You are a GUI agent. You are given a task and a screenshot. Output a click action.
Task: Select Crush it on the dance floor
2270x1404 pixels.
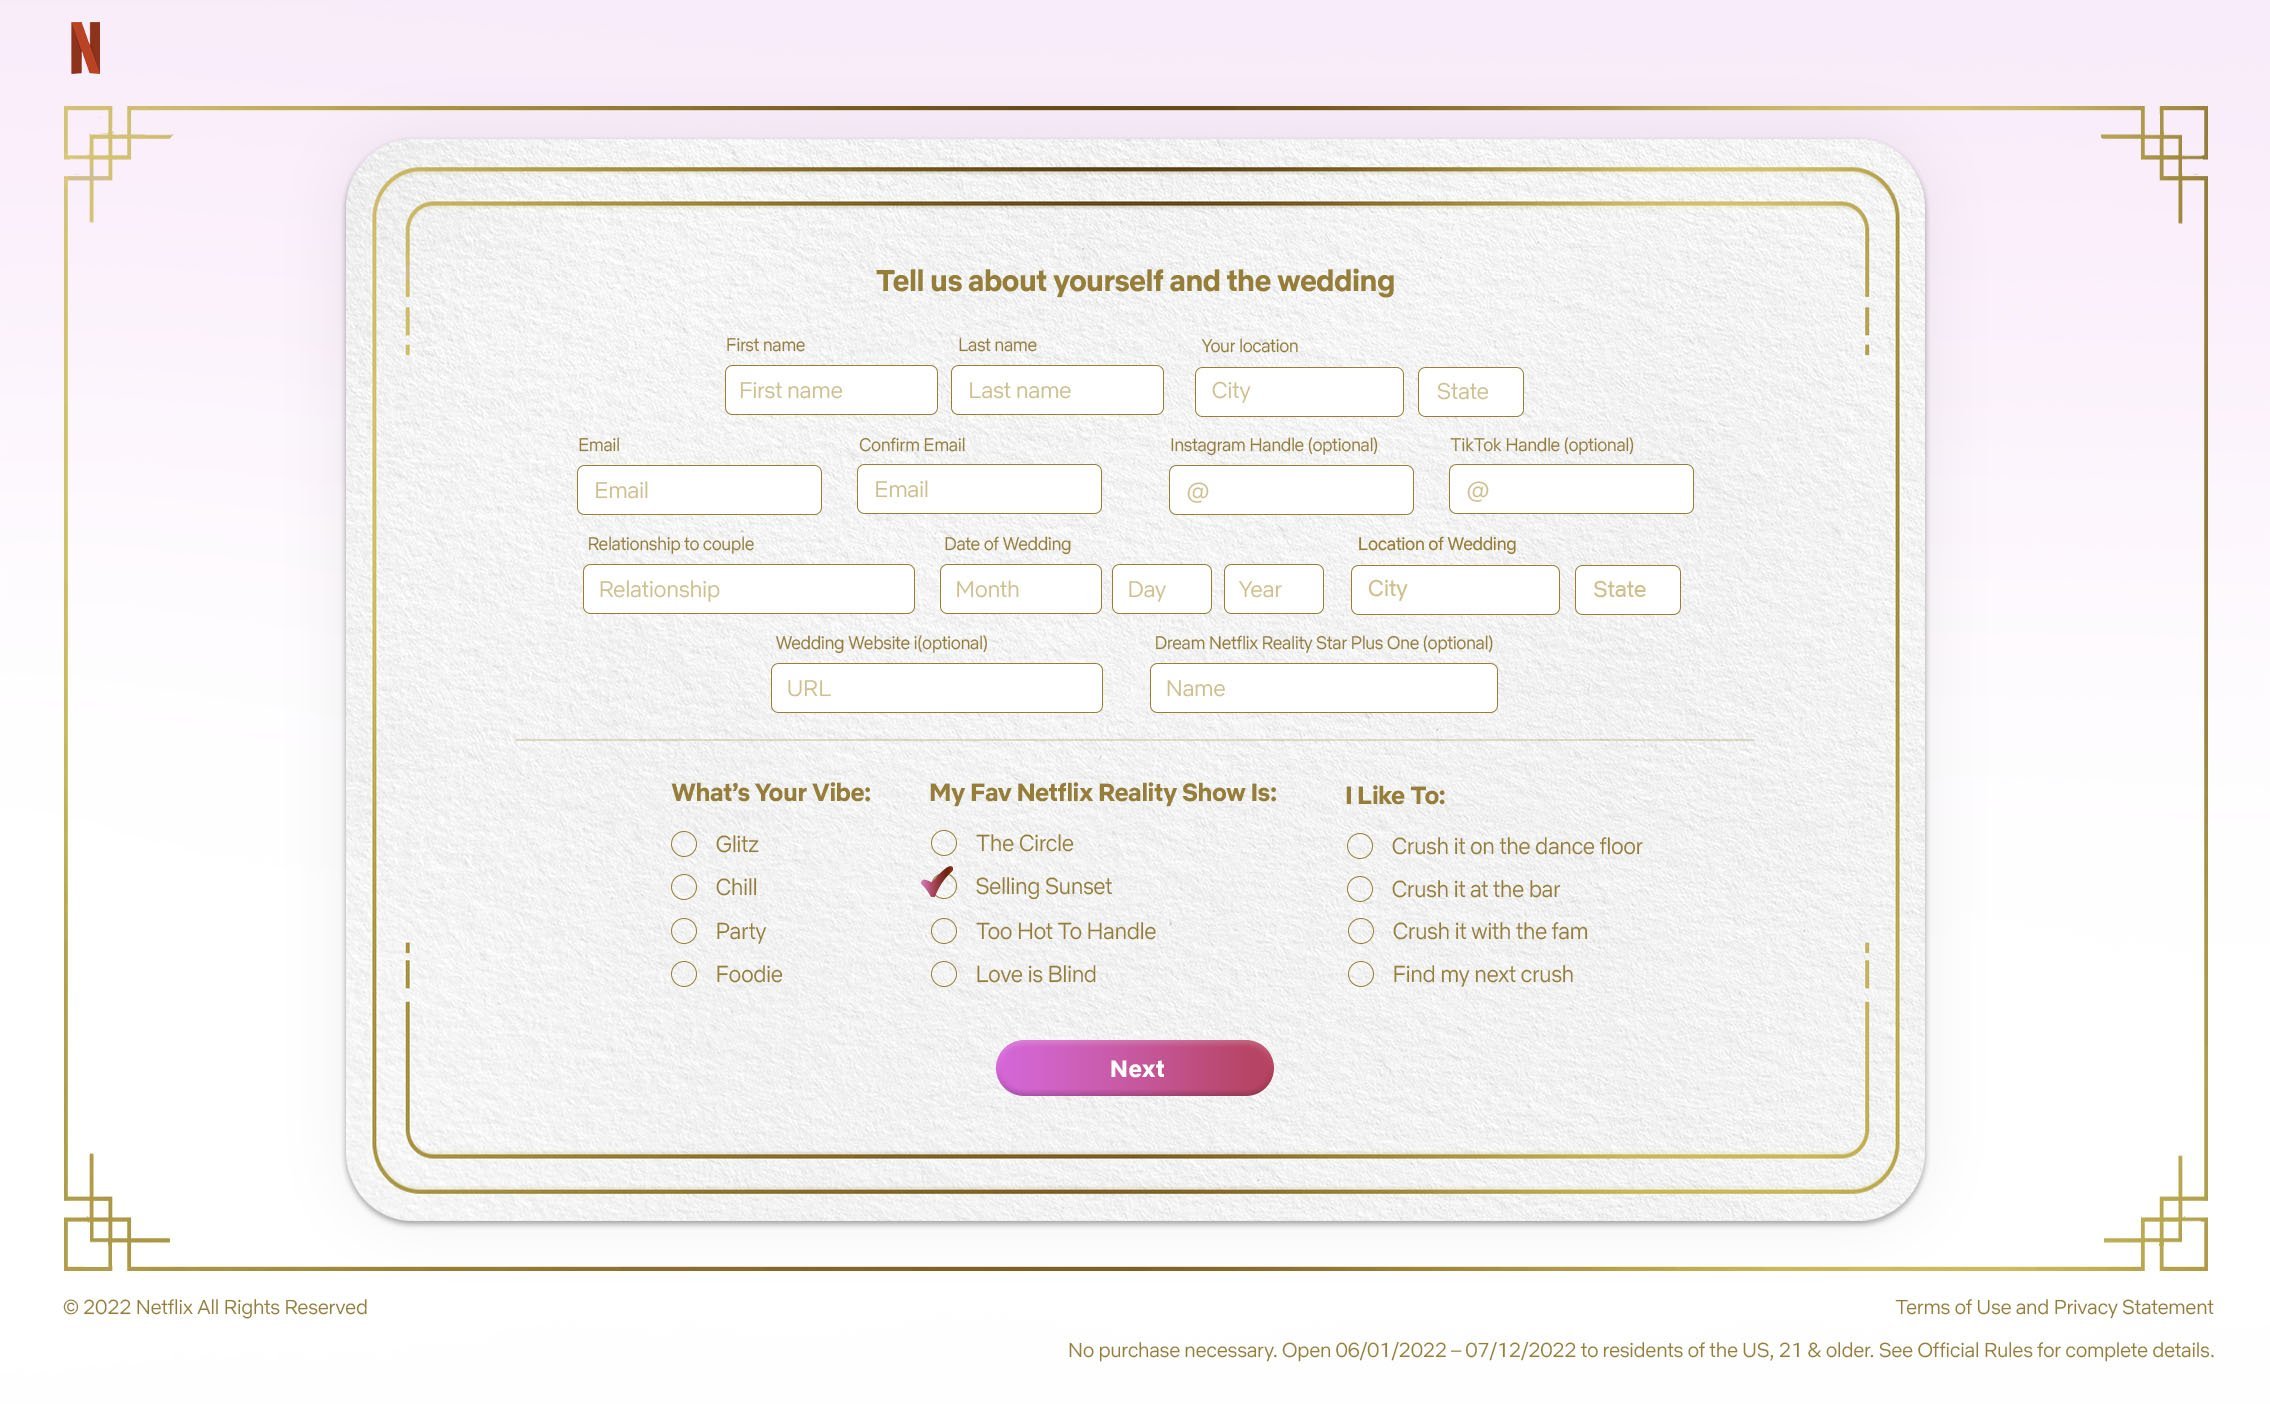pyautogui.click(x=1360, y=846)
